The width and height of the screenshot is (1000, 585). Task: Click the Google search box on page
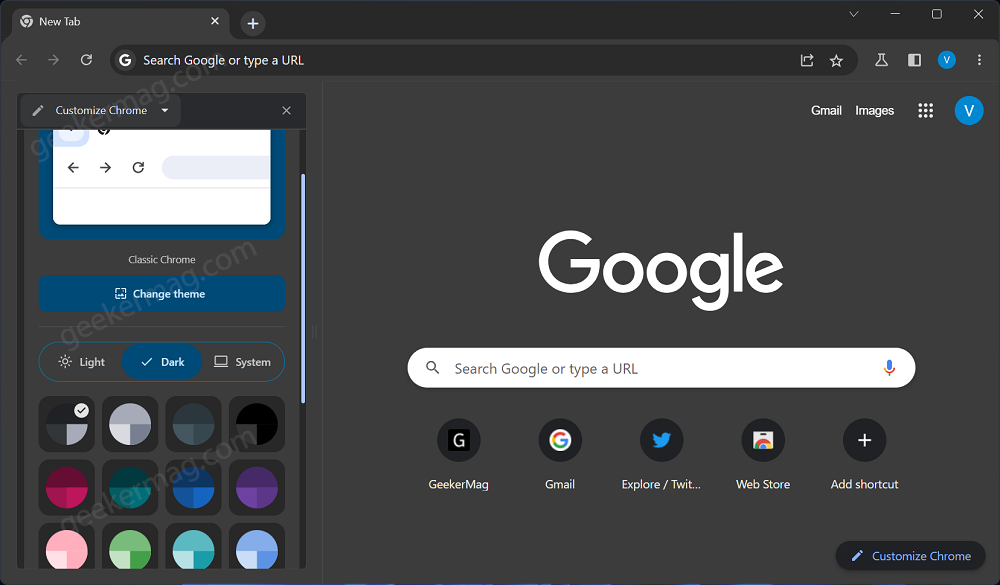tap(661, 368)
